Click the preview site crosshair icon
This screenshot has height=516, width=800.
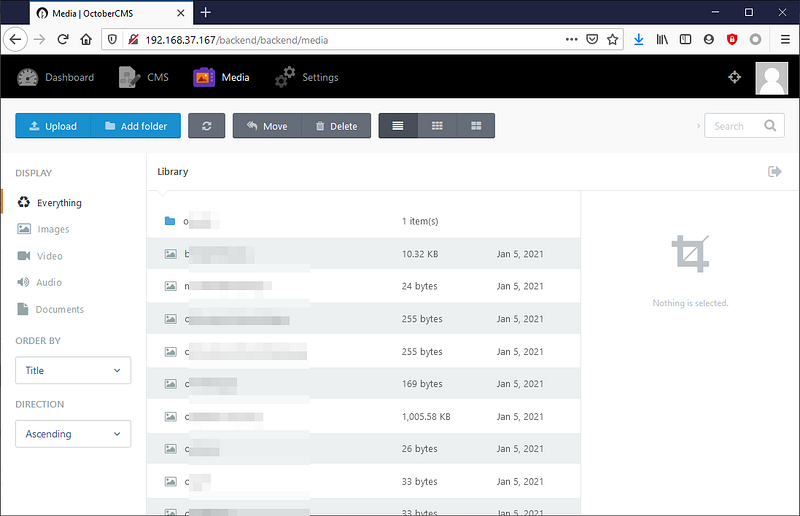734,77
